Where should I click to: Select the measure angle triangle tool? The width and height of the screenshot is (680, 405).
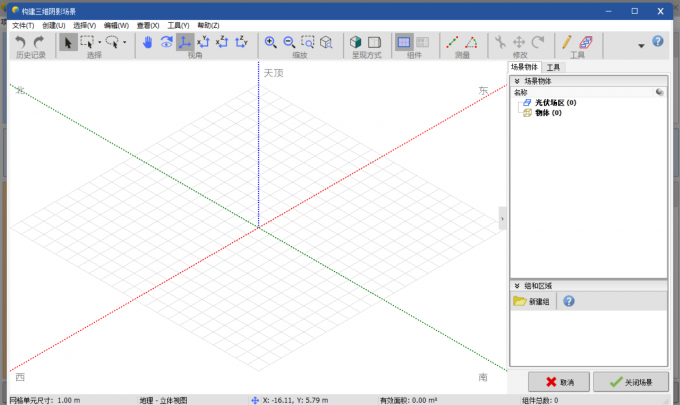click(471, 42)
